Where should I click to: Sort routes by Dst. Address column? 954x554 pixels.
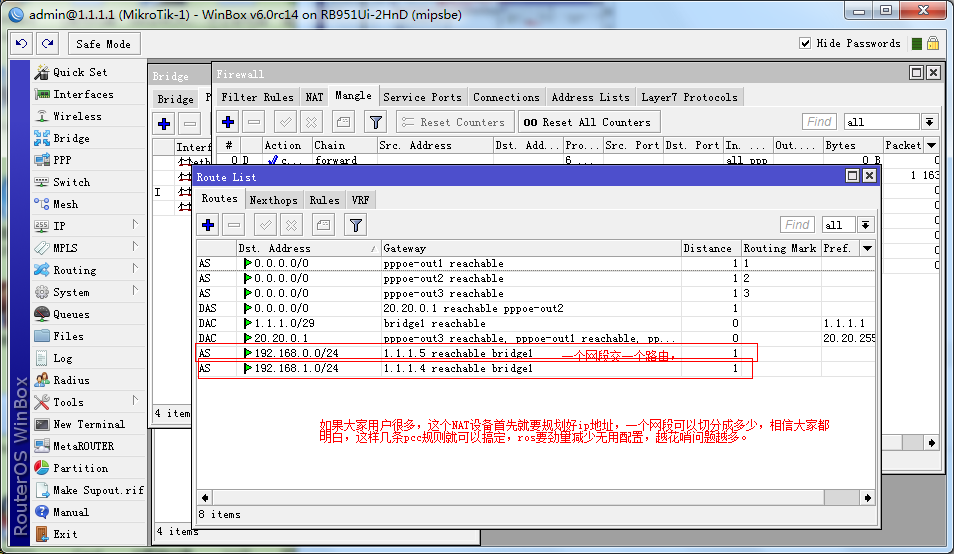pyautogui.click(x=308, y=248)
